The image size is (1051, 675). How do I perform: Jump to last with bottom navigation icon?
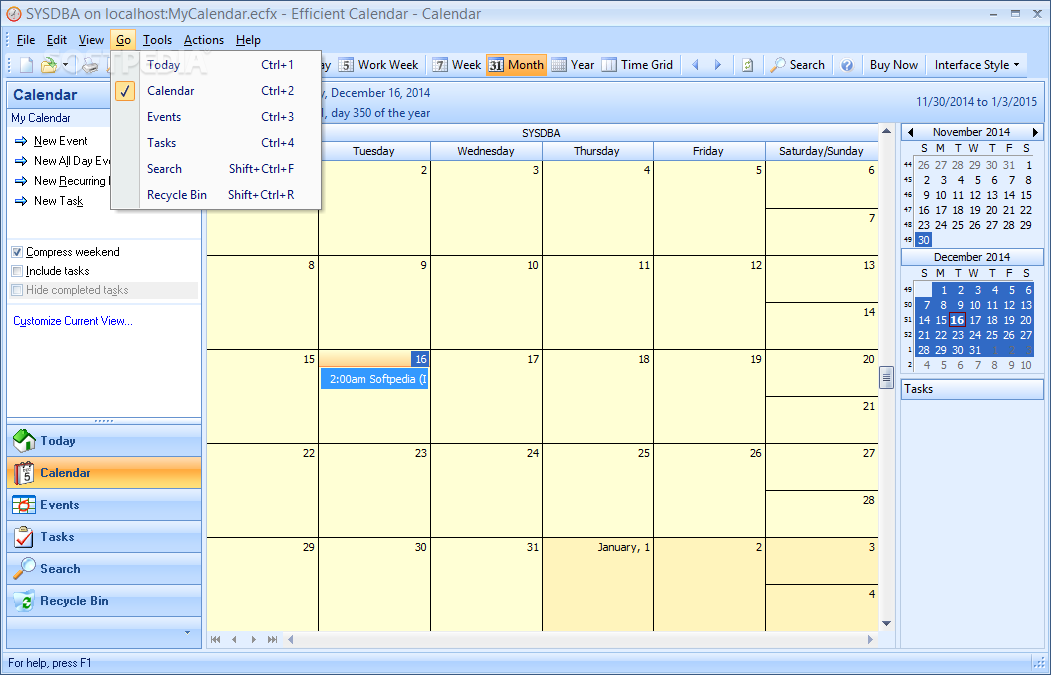pyautogui.click(x=272, y=639)
